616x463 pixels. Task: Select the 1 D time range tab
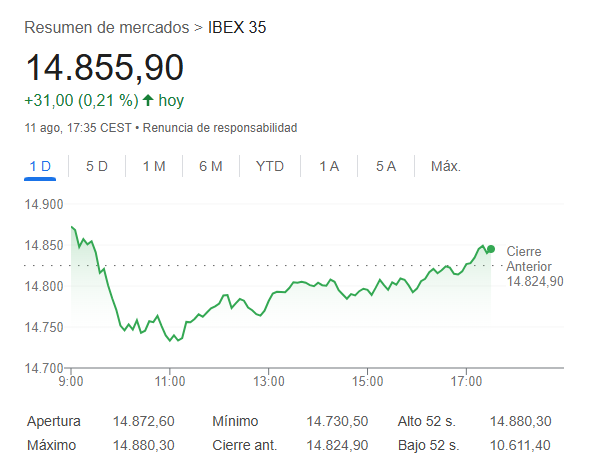[40, 166]
